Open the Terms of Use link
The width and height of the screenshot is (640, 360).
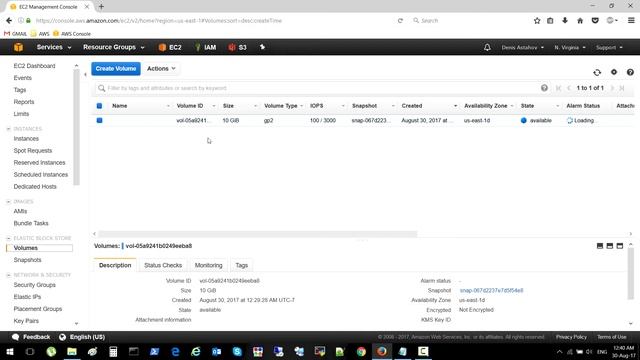[x=611, y=337]
